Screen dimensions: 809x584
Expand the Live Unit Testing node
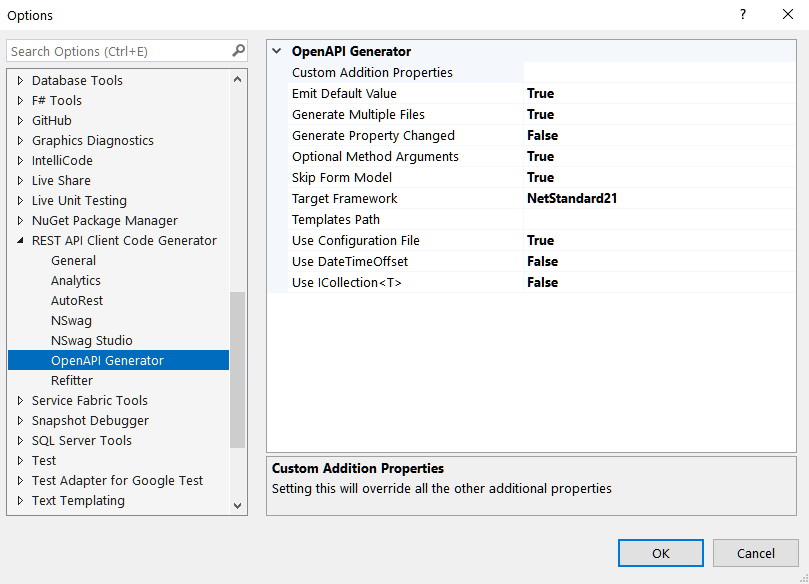pos(20,201)
